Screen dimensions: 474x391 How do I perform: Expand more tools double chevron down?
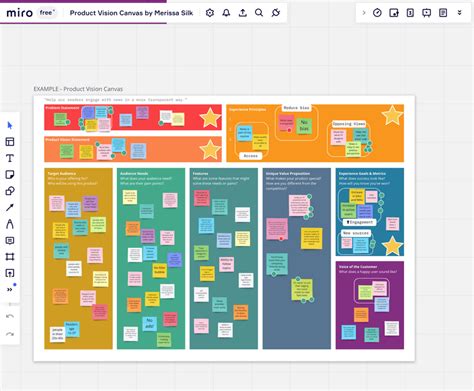460,13
